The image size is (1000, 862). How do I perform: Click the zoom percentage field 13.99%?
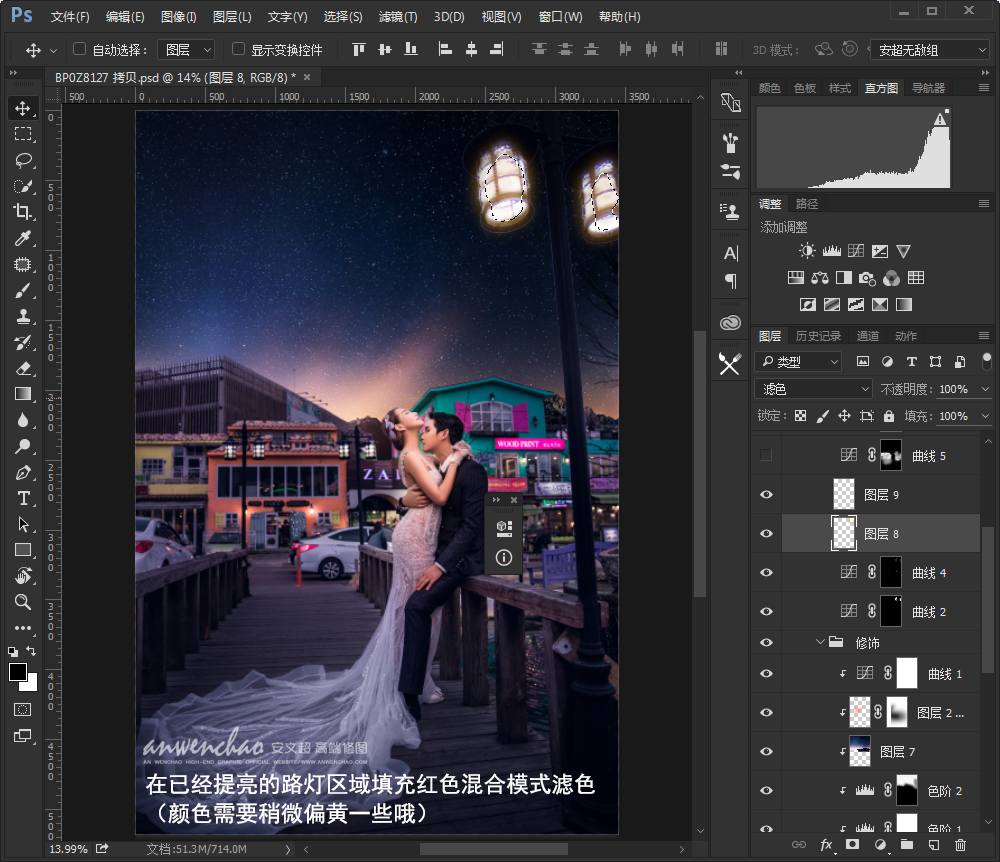[x=68, y=849]
